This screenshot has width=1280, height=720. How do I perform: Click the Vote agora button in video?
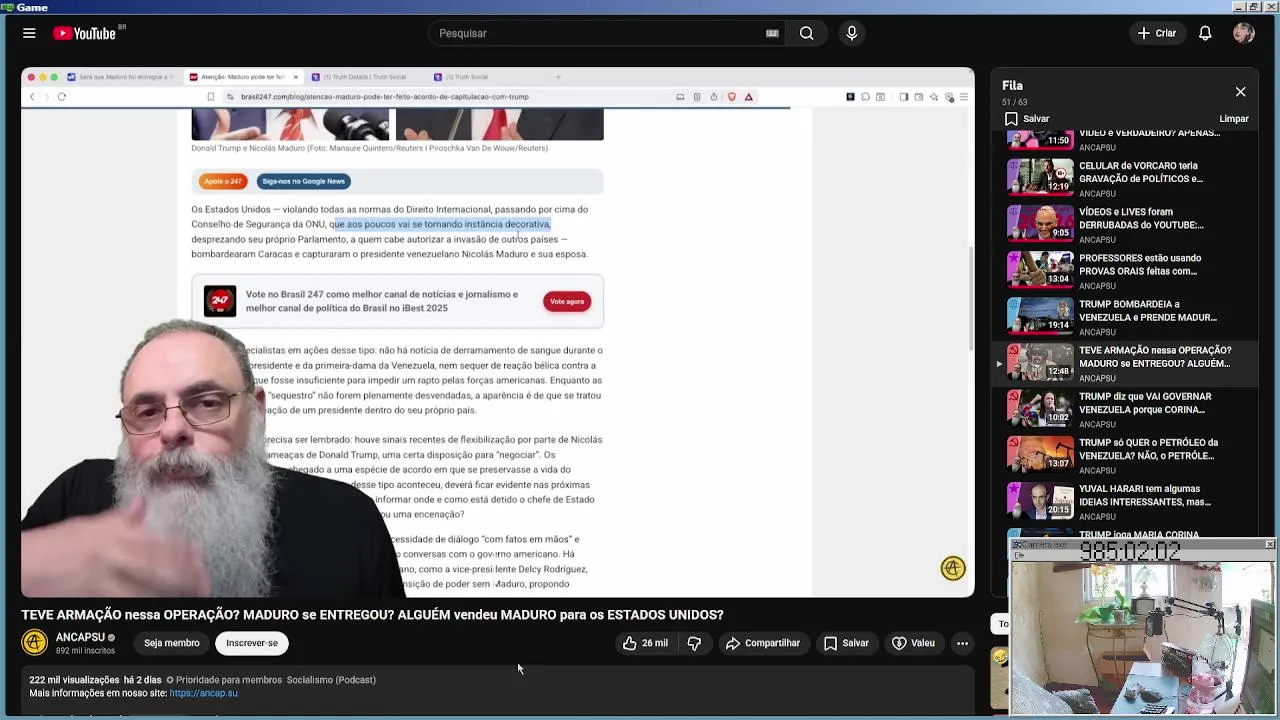click(x=567, y=301)
